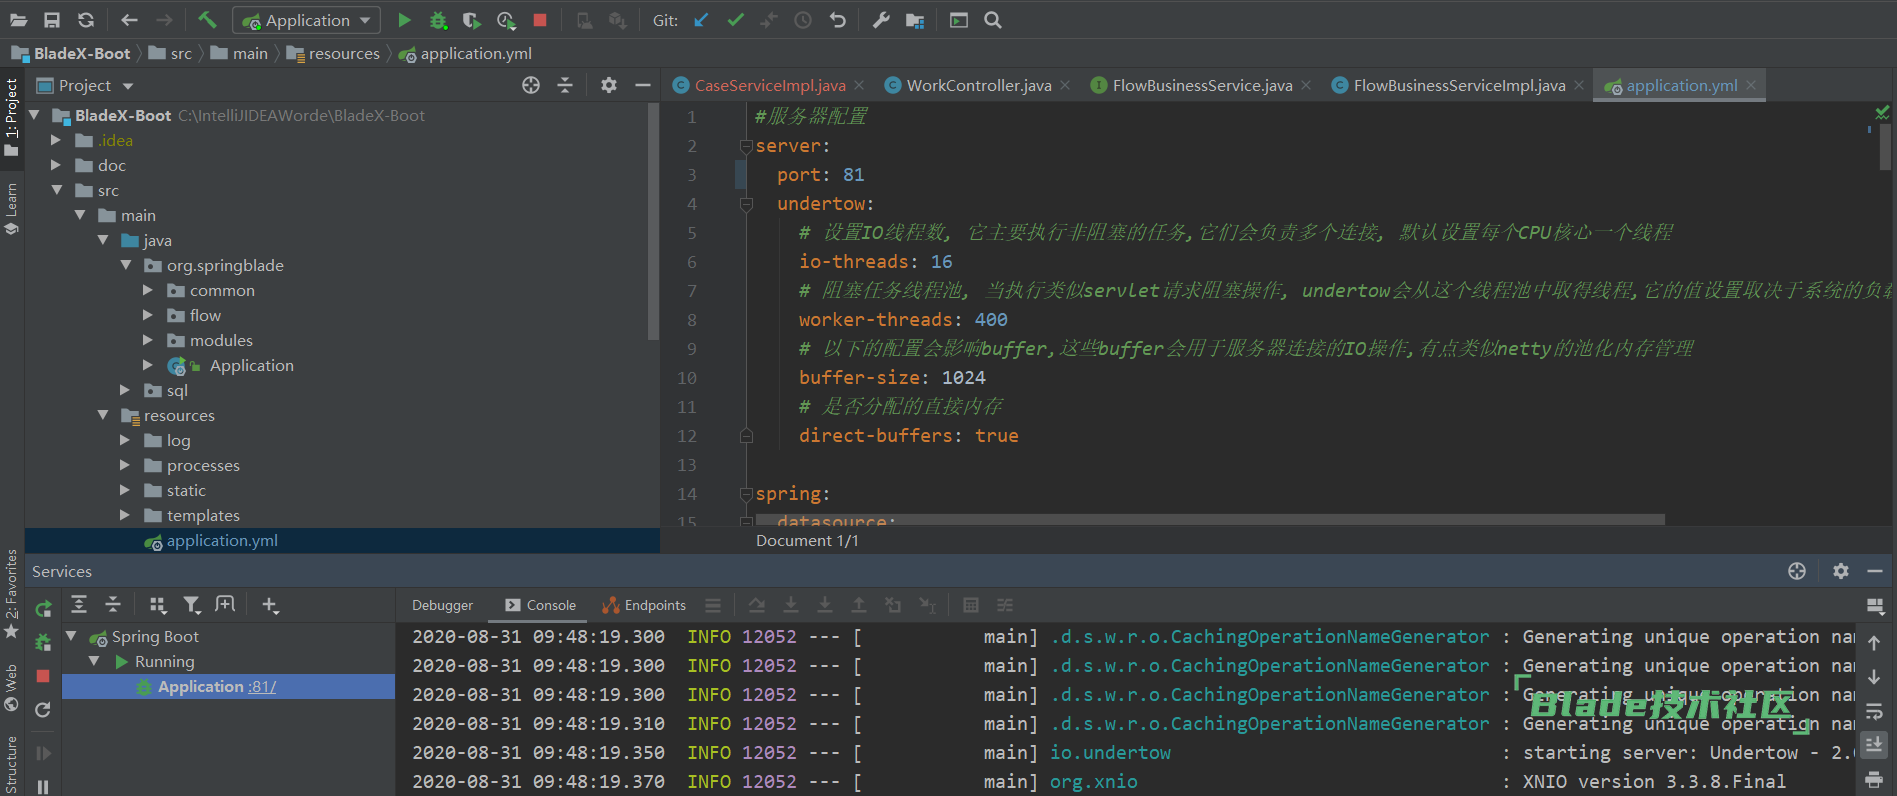Screen dimensions: 1897x796
Task: Collapse all nodes in the Project panel
Action: (565, 86)
